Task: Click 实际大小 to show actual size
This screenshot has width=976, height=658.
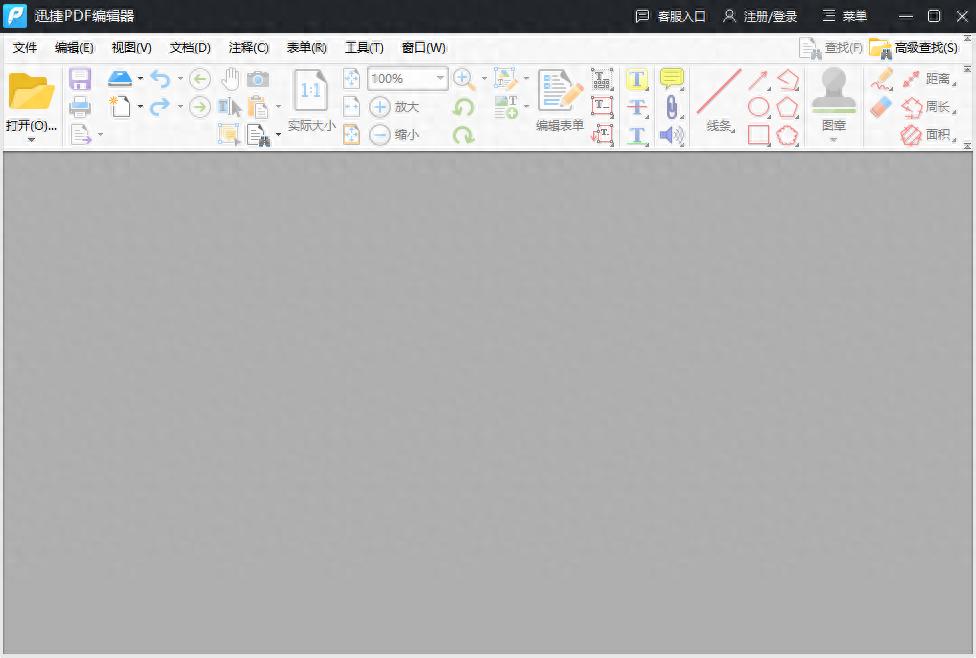Action: (x=310, y=96)
